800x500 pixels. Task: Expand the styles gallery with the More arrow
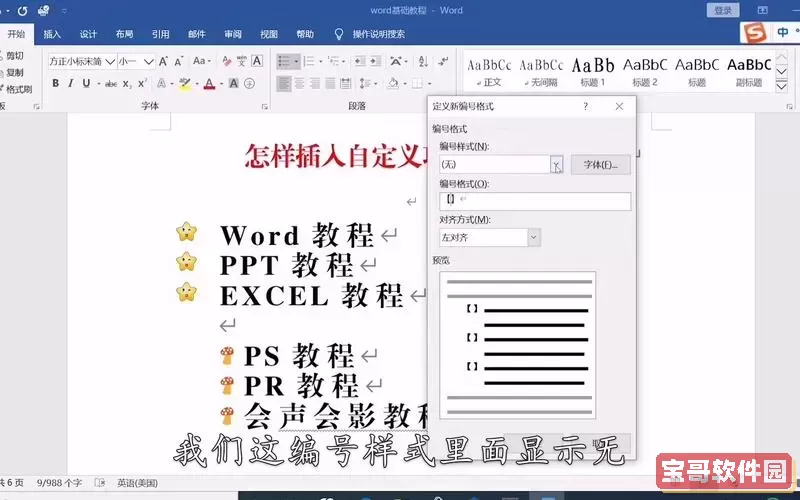click(781, 86)
